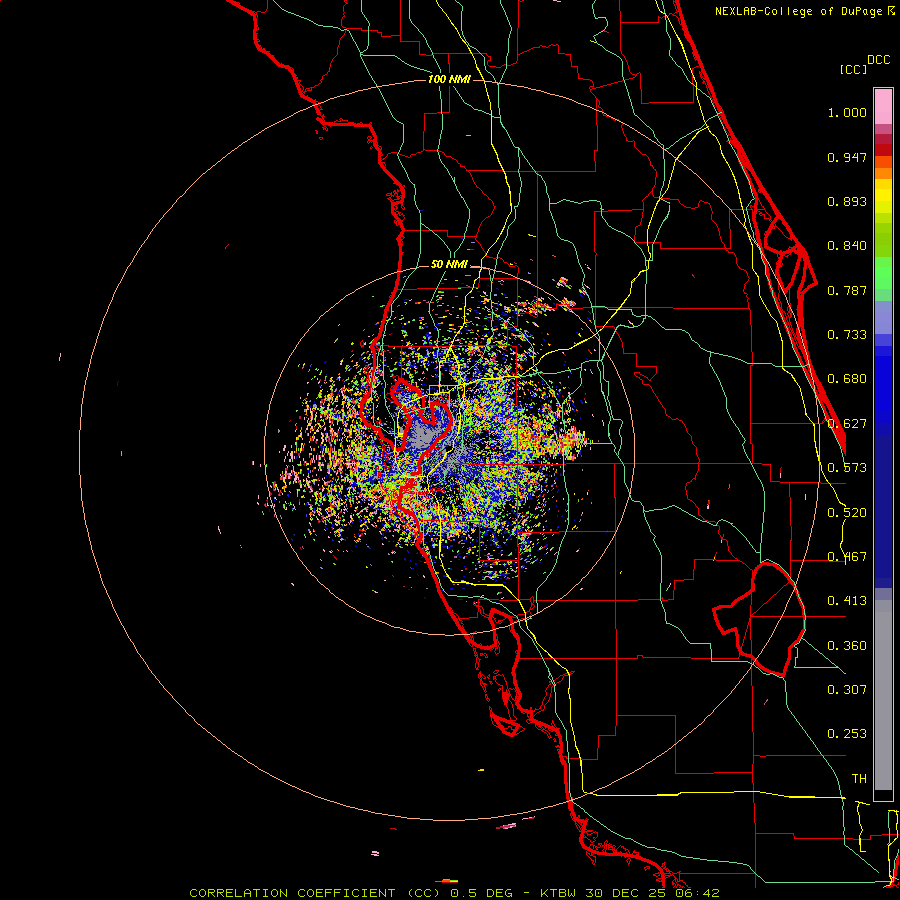
Task: Click the 06:42 timestamp in the caption
Action: tap(698, 893)
